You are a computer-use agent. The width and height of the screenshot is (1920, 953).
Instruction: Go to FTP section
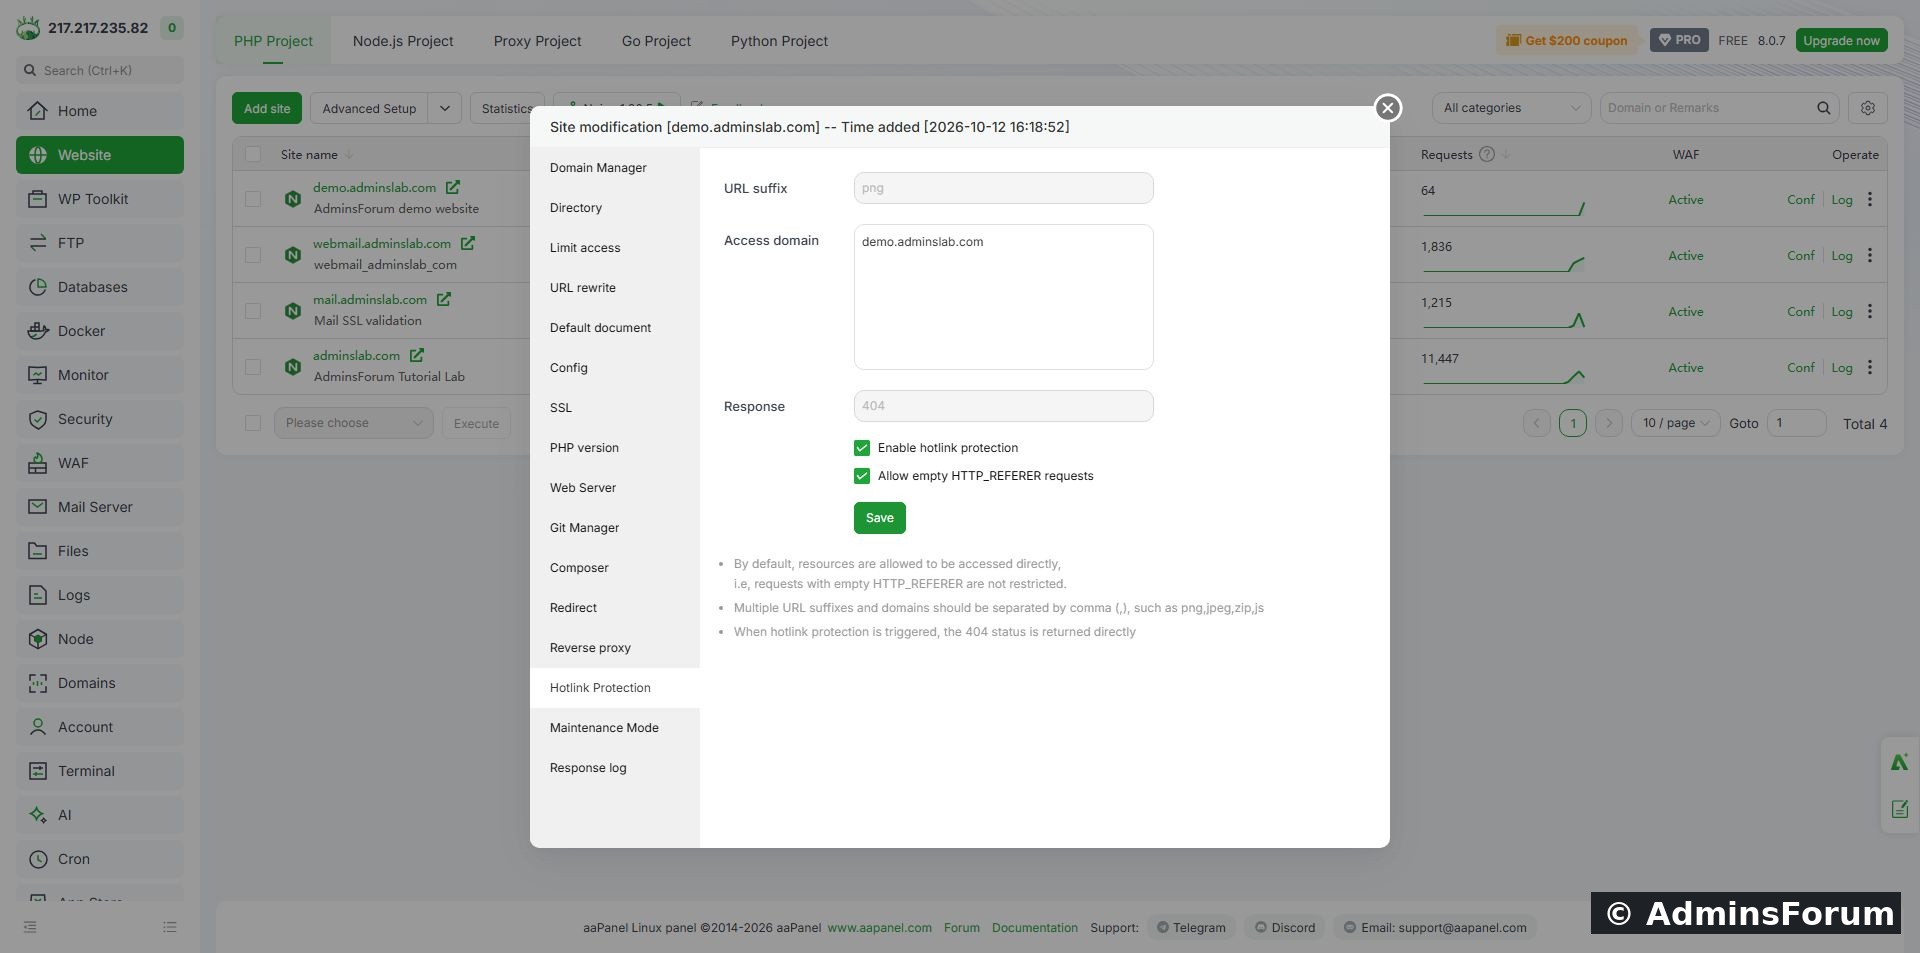pyautogui.click(x=100, y=243)
